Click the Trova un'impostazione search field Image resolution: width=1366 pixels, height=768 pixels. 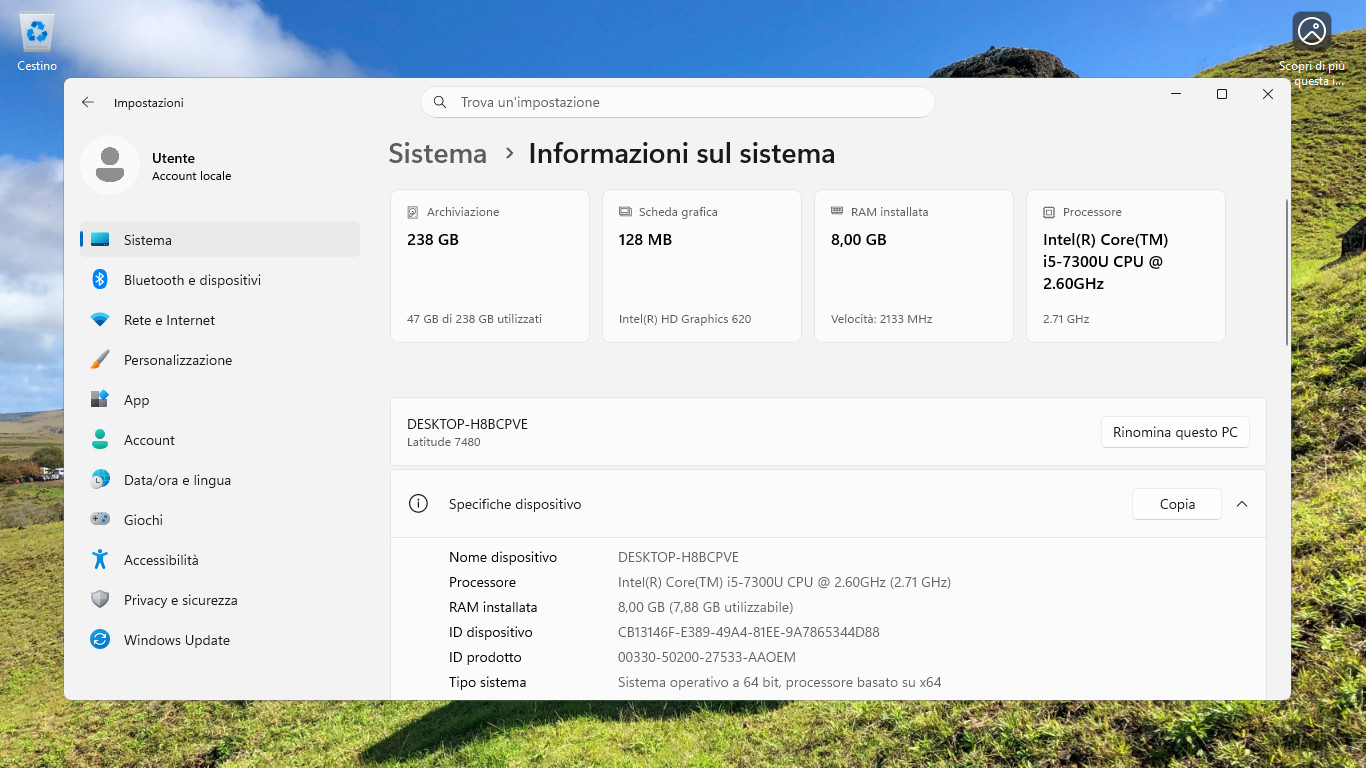(x=678, y=102)
